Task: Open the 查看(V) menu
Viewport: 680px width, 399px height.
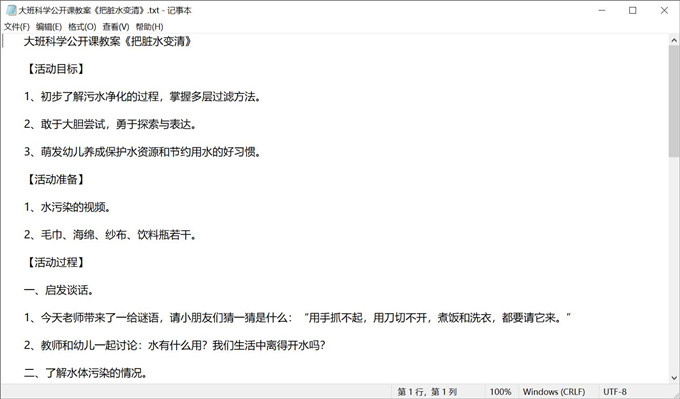Action: pyautogui.click(x=116, y=27)
